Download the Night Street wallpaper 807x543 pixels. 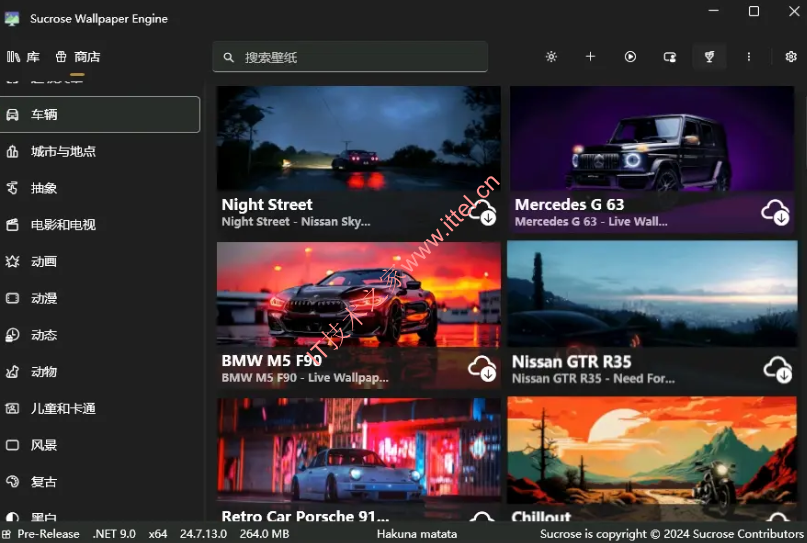pos(482,212)
